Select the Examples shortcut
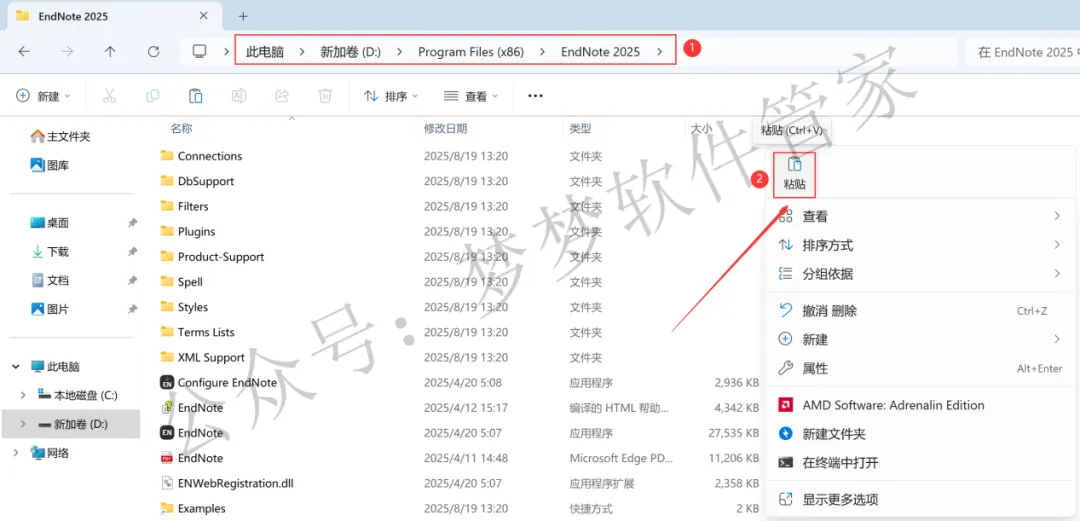1080x521 pixels. (201, 509)
